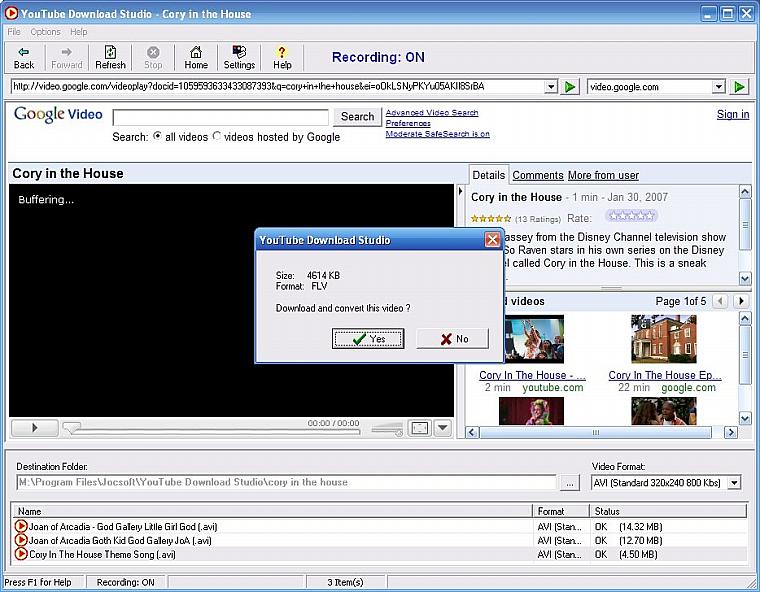This screenshot has height=592, width=760.
Task: Open Advanced Video Search link
Action: [432, 112]
